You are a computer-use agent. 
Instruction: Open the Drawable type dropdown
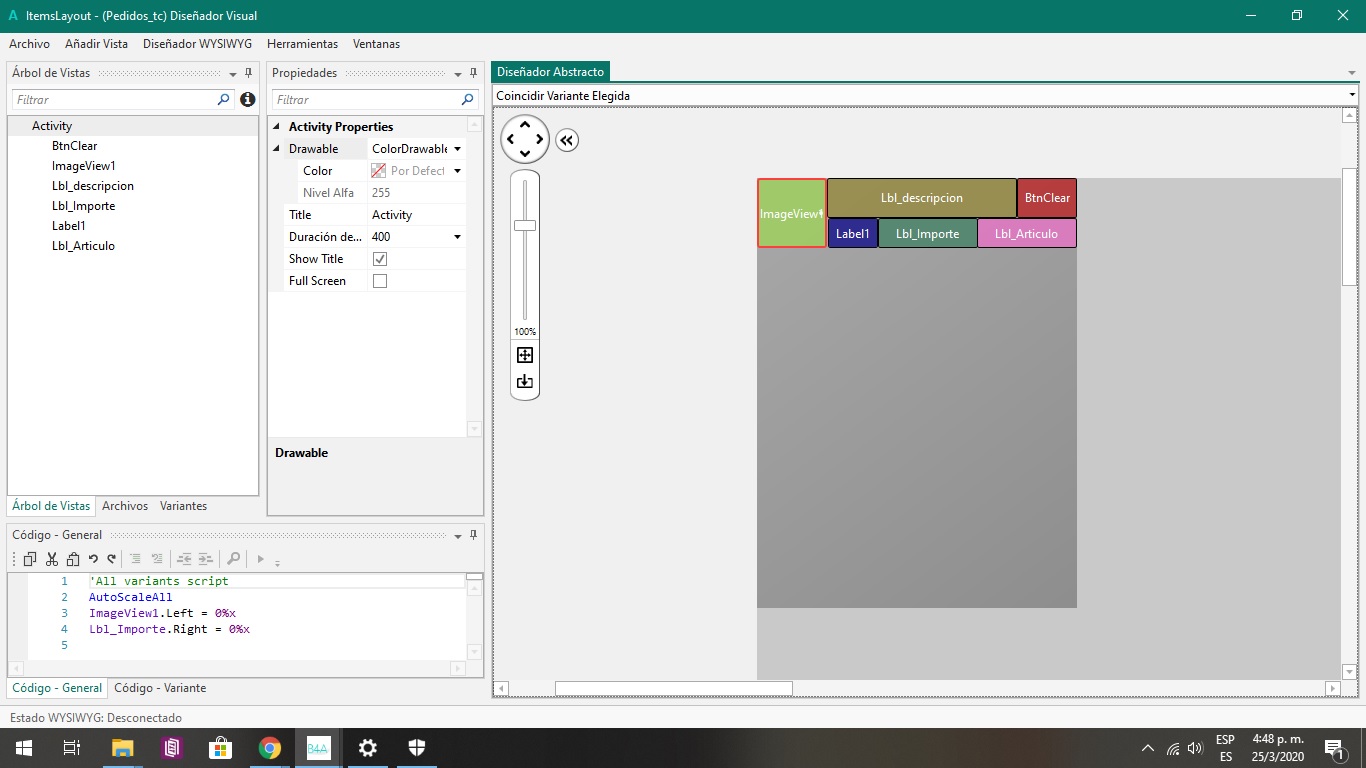(457, 149)
